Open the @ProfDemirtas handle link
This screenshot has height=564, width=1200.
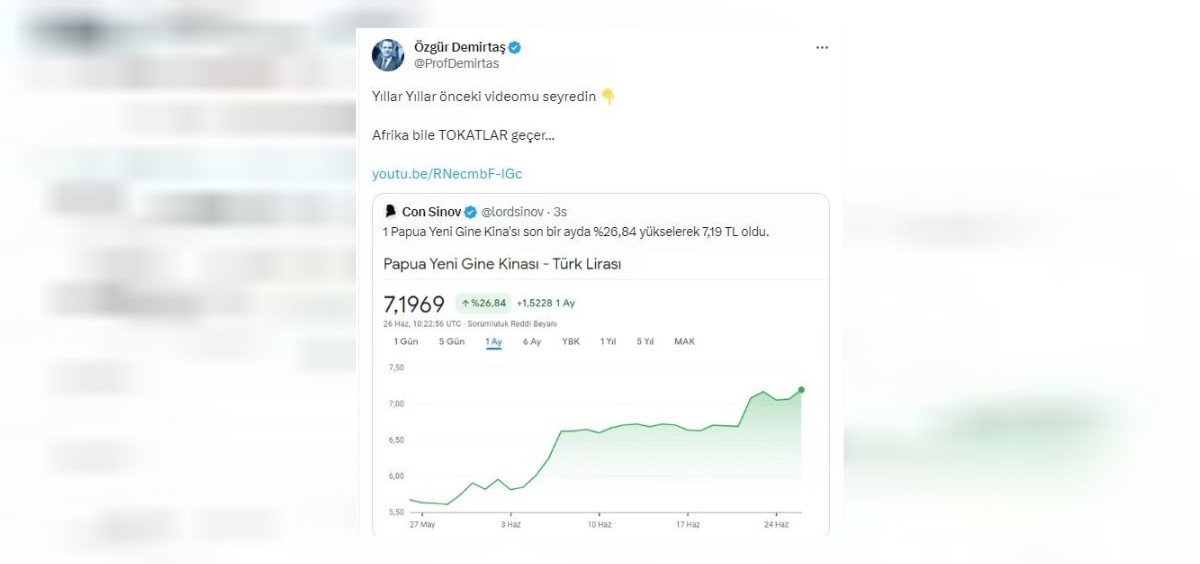tap(456, 64)
